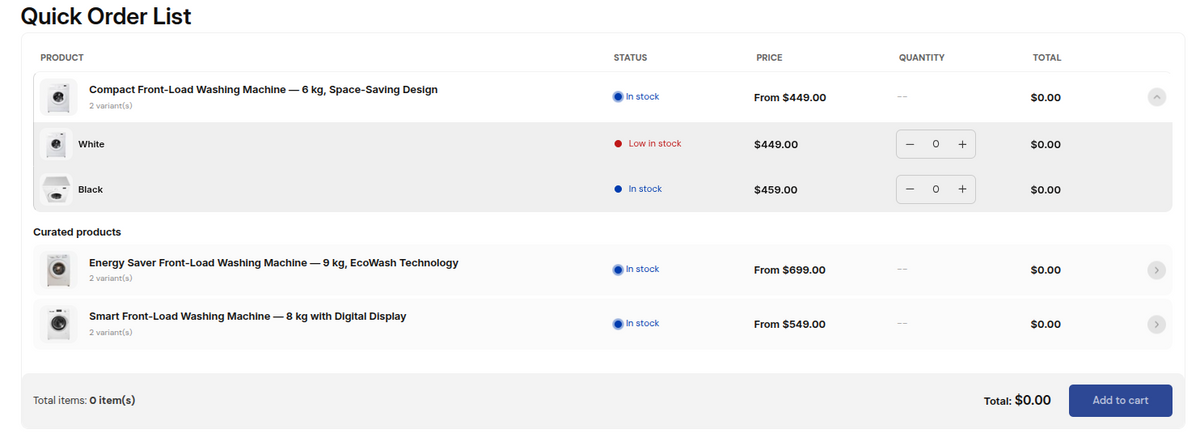Open the Compact Front-Load Washing Machine product title
Viewport: 1200px width, 442px height.
point(263,89)
